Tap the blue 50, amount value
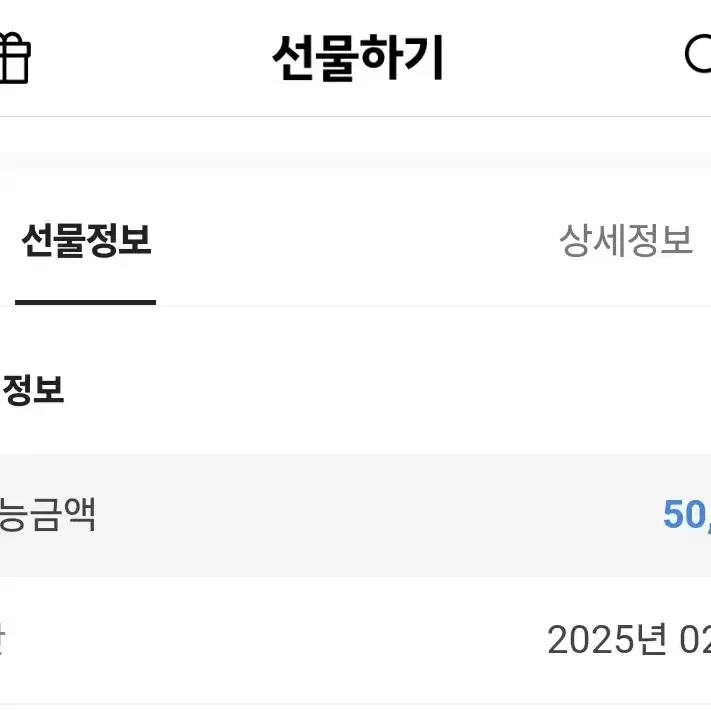The height and width of the screenshot is (711, 711). click(687, 514)
